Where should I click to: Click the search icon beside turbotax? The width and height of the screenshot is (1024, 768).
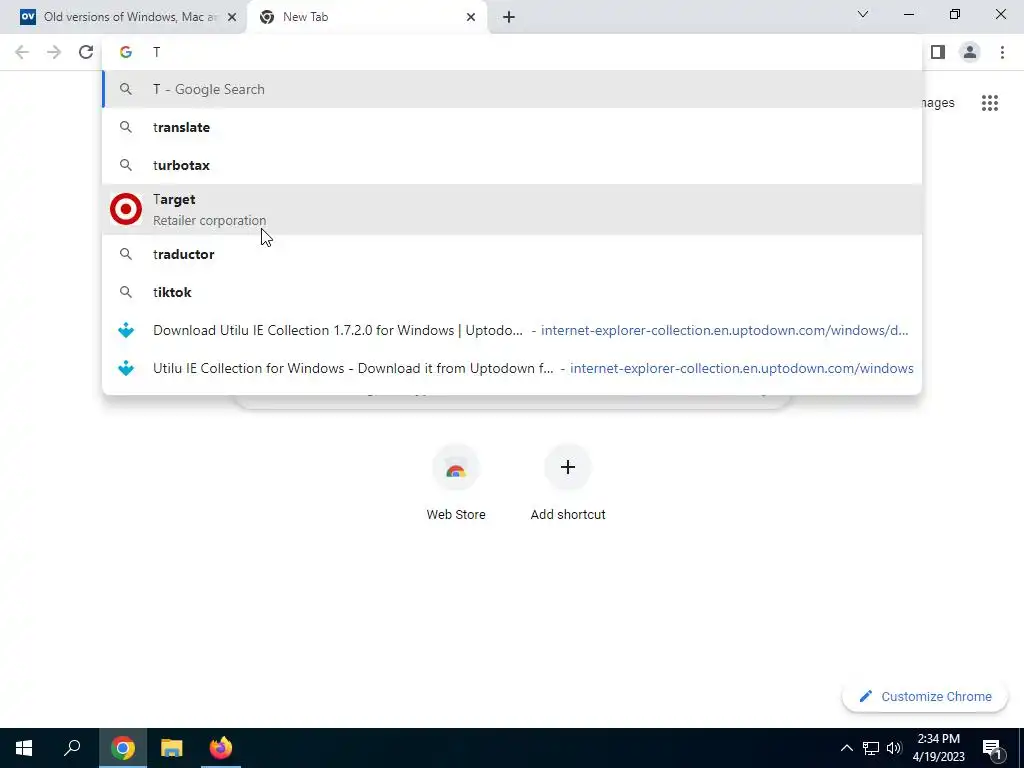pyautogui.click(x=126, y=165)
